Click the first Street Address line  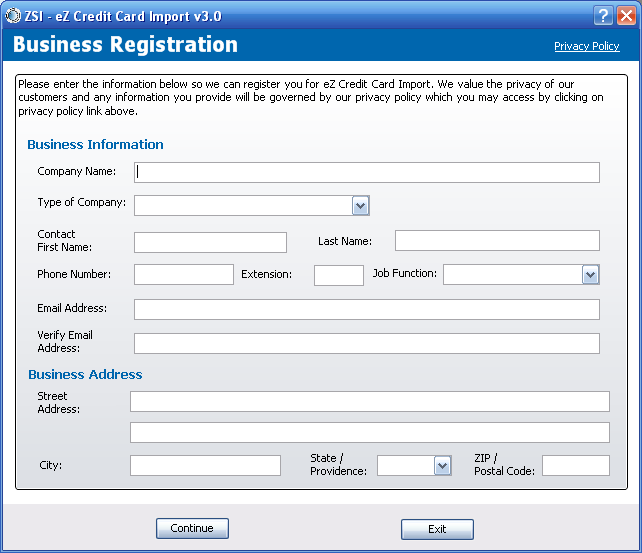coord(370,402)
